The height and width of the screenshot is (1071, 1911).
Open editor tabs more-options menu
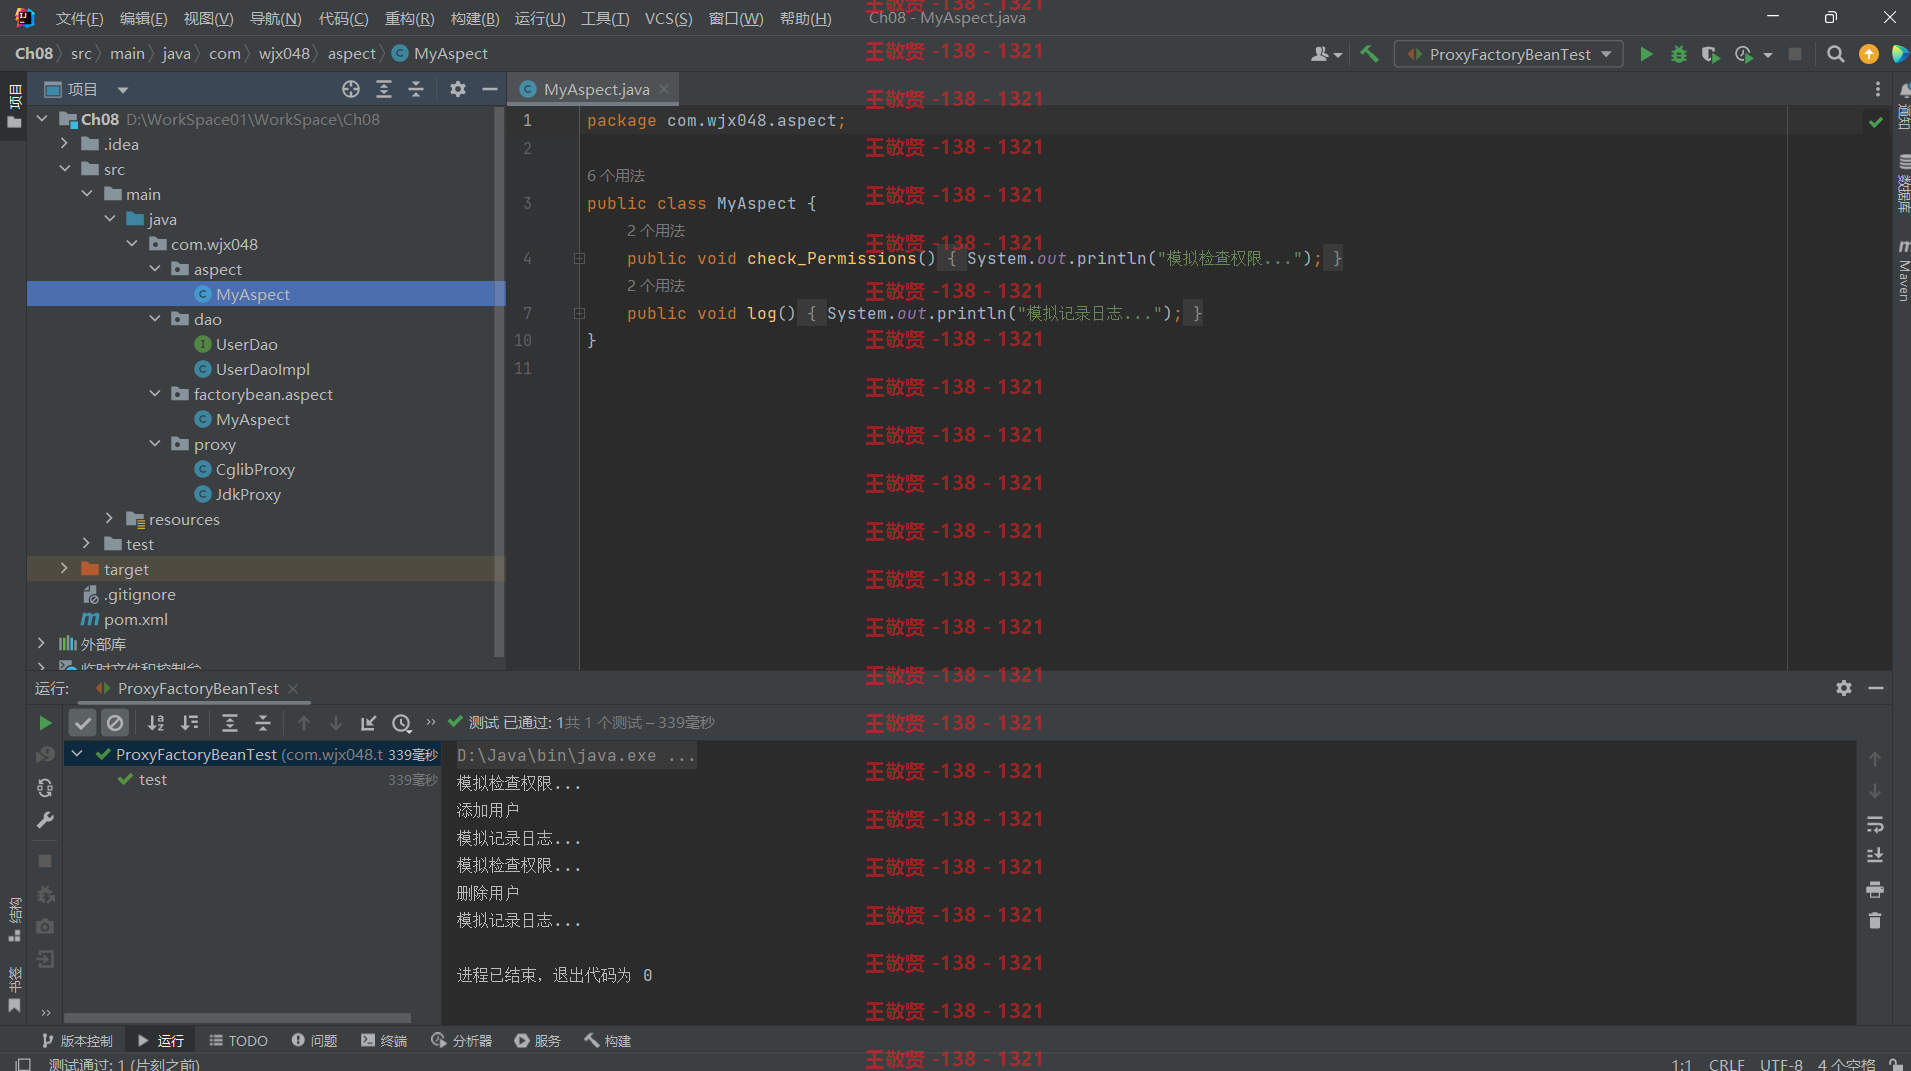point(1878,89)
